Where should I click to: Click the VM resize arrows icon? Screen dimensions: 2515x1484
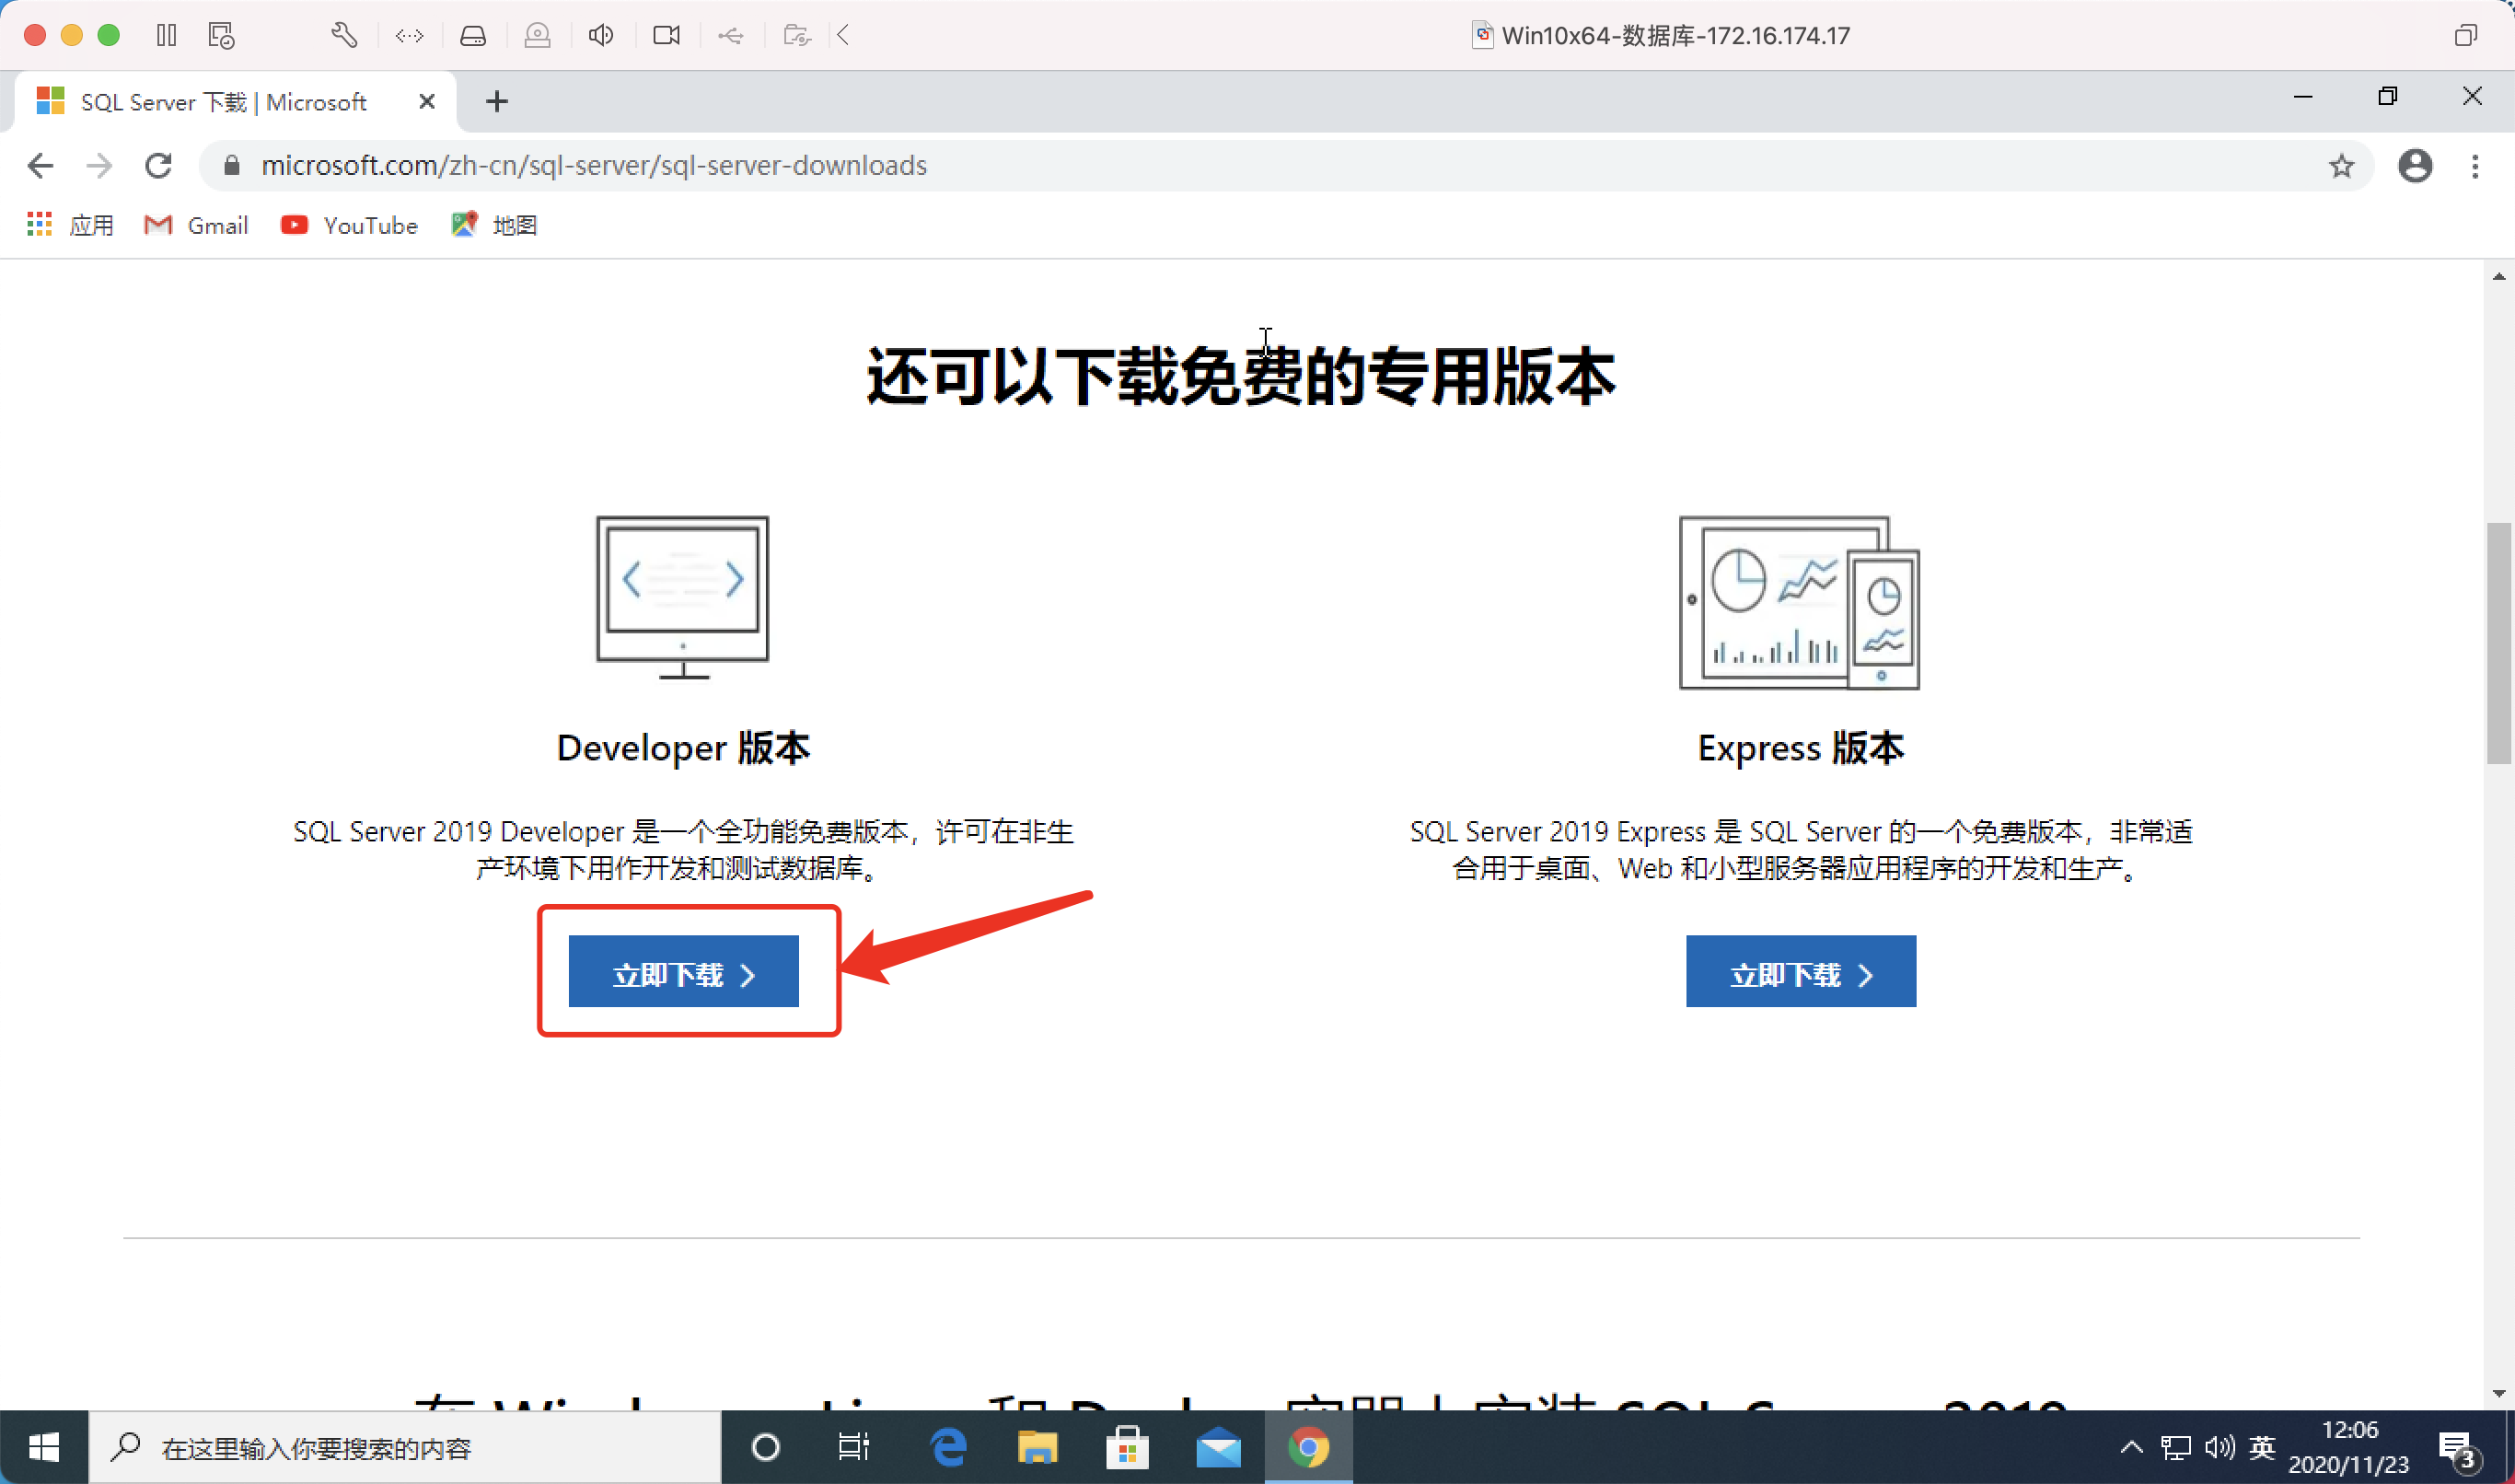[409, 36]
